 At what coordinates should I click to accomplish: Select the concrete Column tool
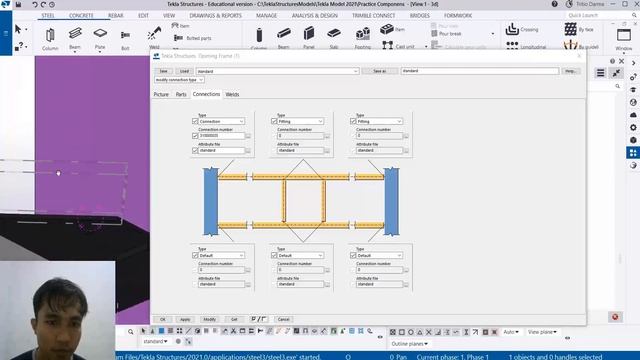click(x=259, y=38)
